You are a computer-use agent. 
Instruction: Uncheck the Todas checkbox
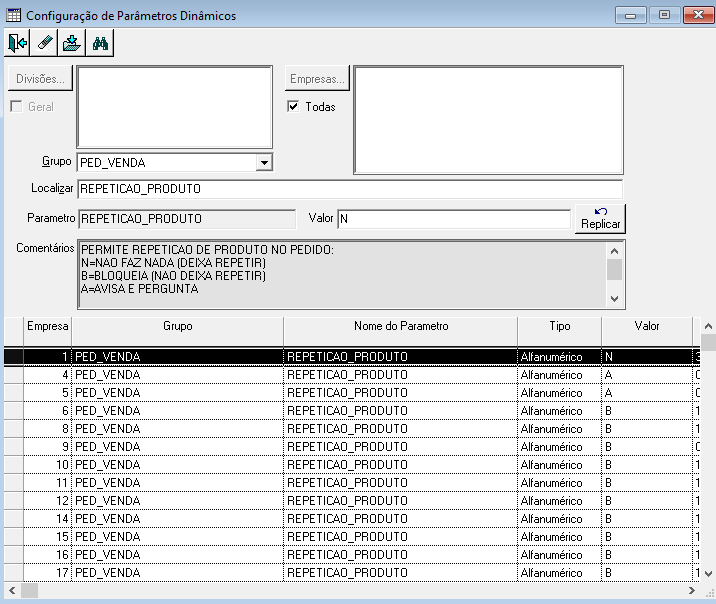(x=293, y=106)
